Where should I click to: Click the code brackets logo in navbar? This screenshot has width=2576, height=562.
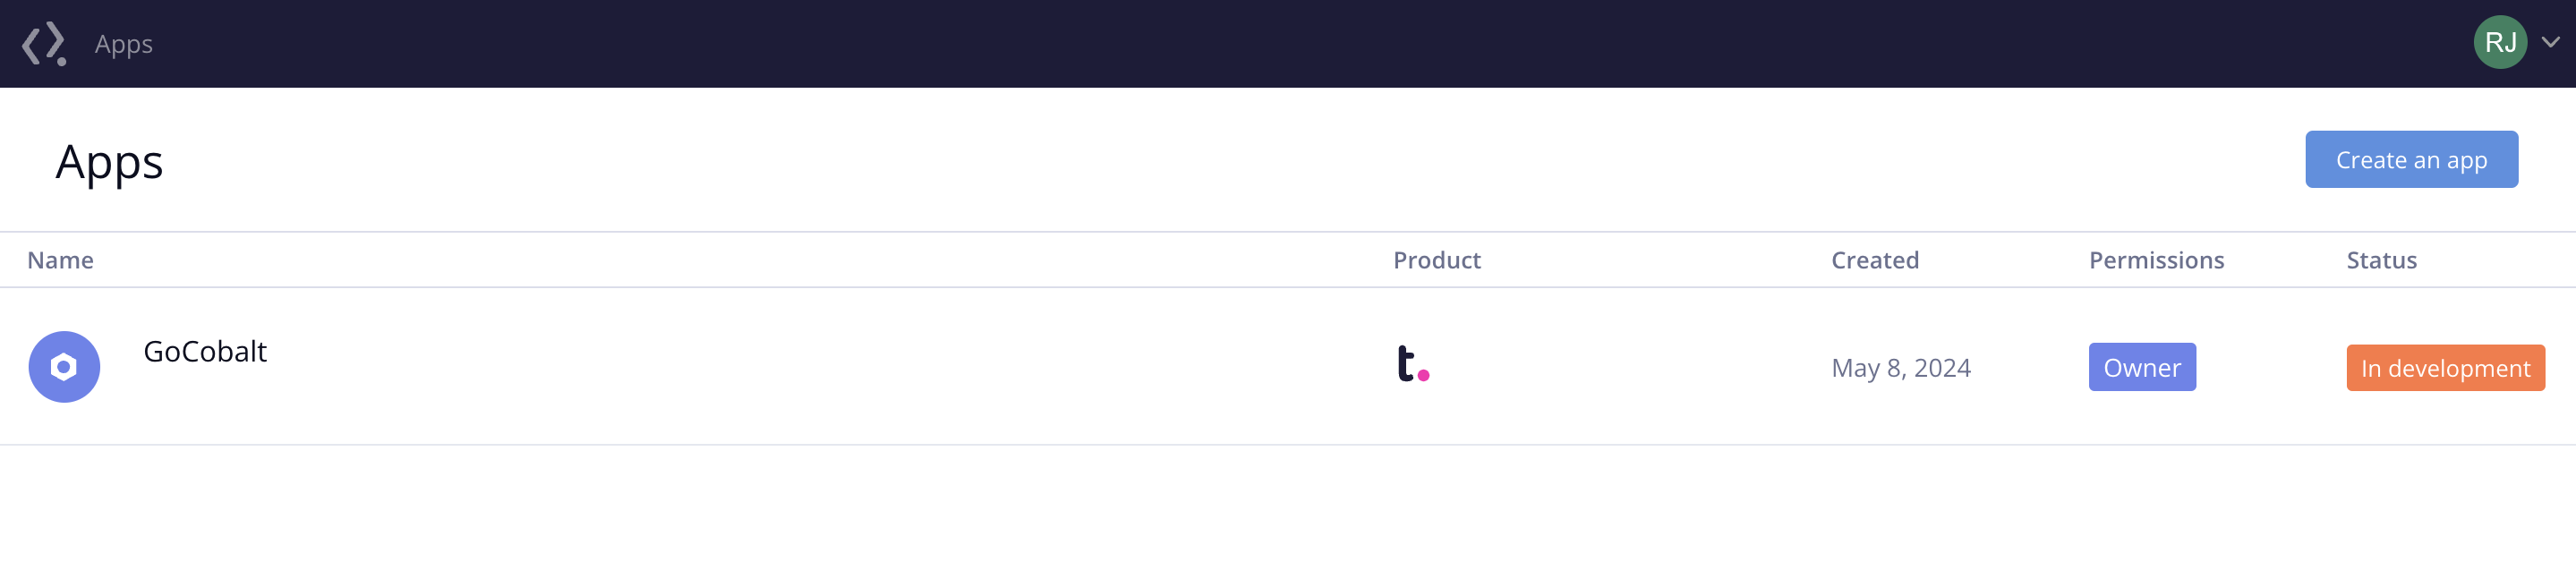44,43
